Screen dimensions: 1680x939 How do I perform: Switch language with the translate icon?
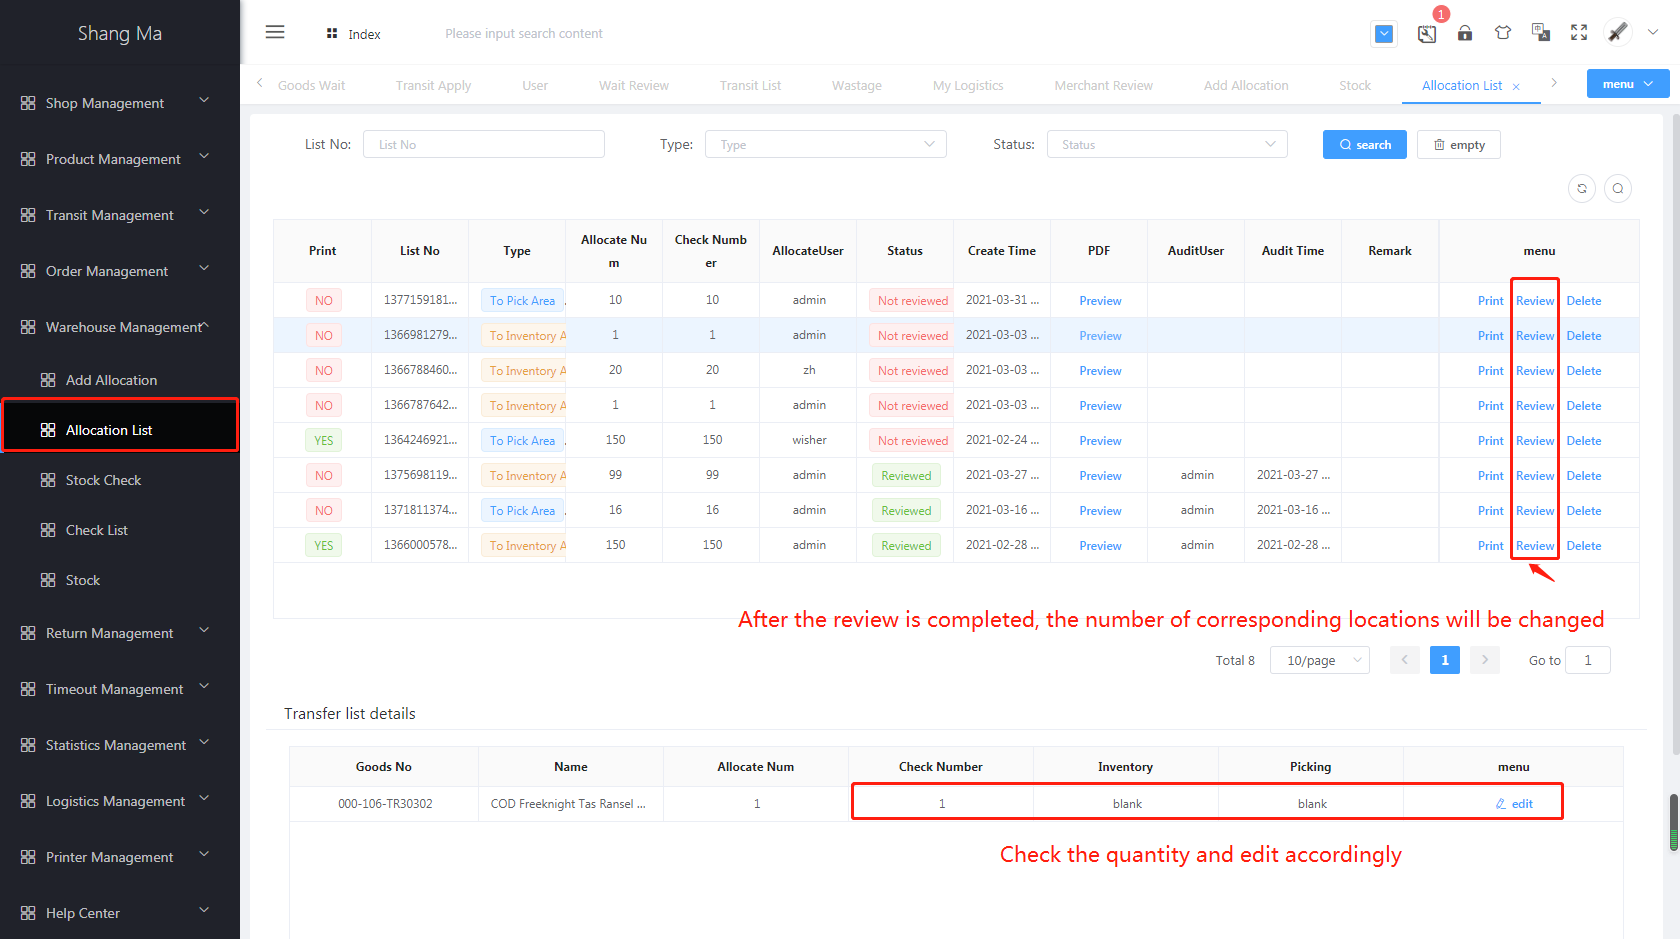tap(1541, 33)
